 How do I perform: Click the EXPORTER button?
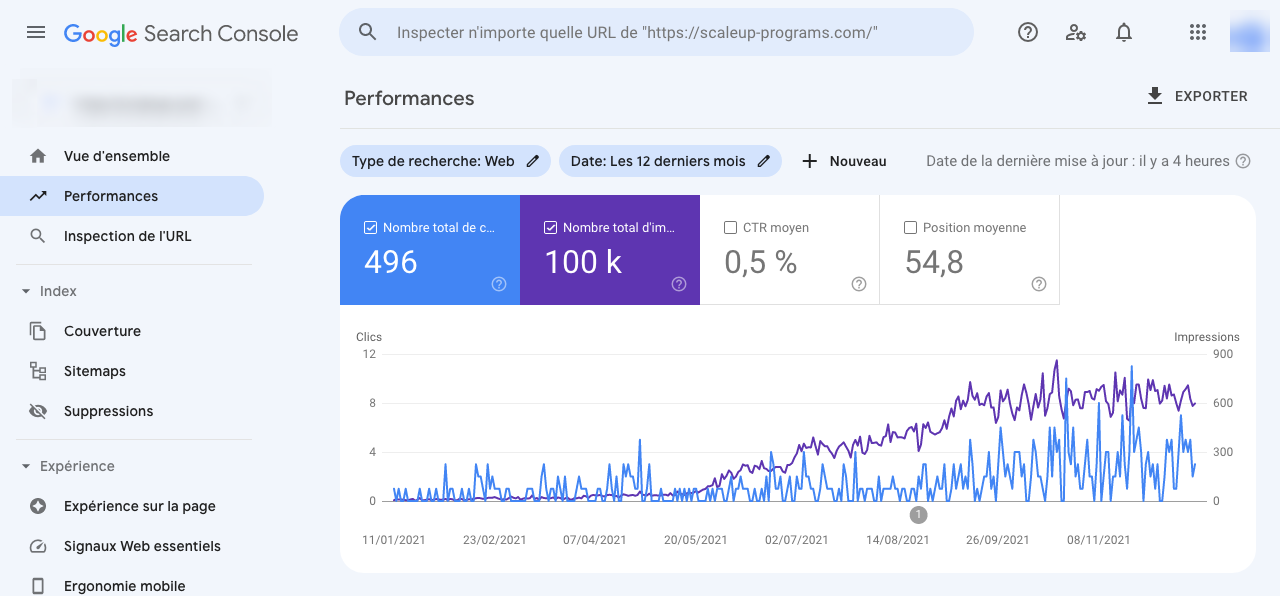(1197, 96)
